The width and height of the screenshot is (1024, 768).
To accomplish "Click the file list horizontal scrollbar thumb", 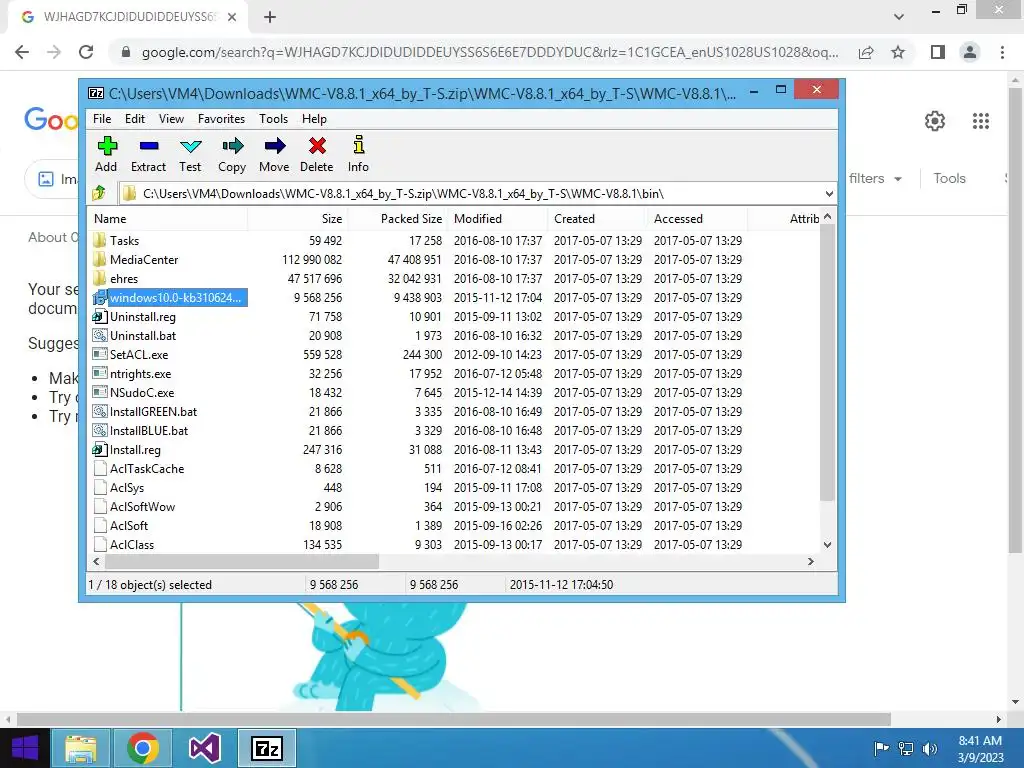I will (242, 562).
